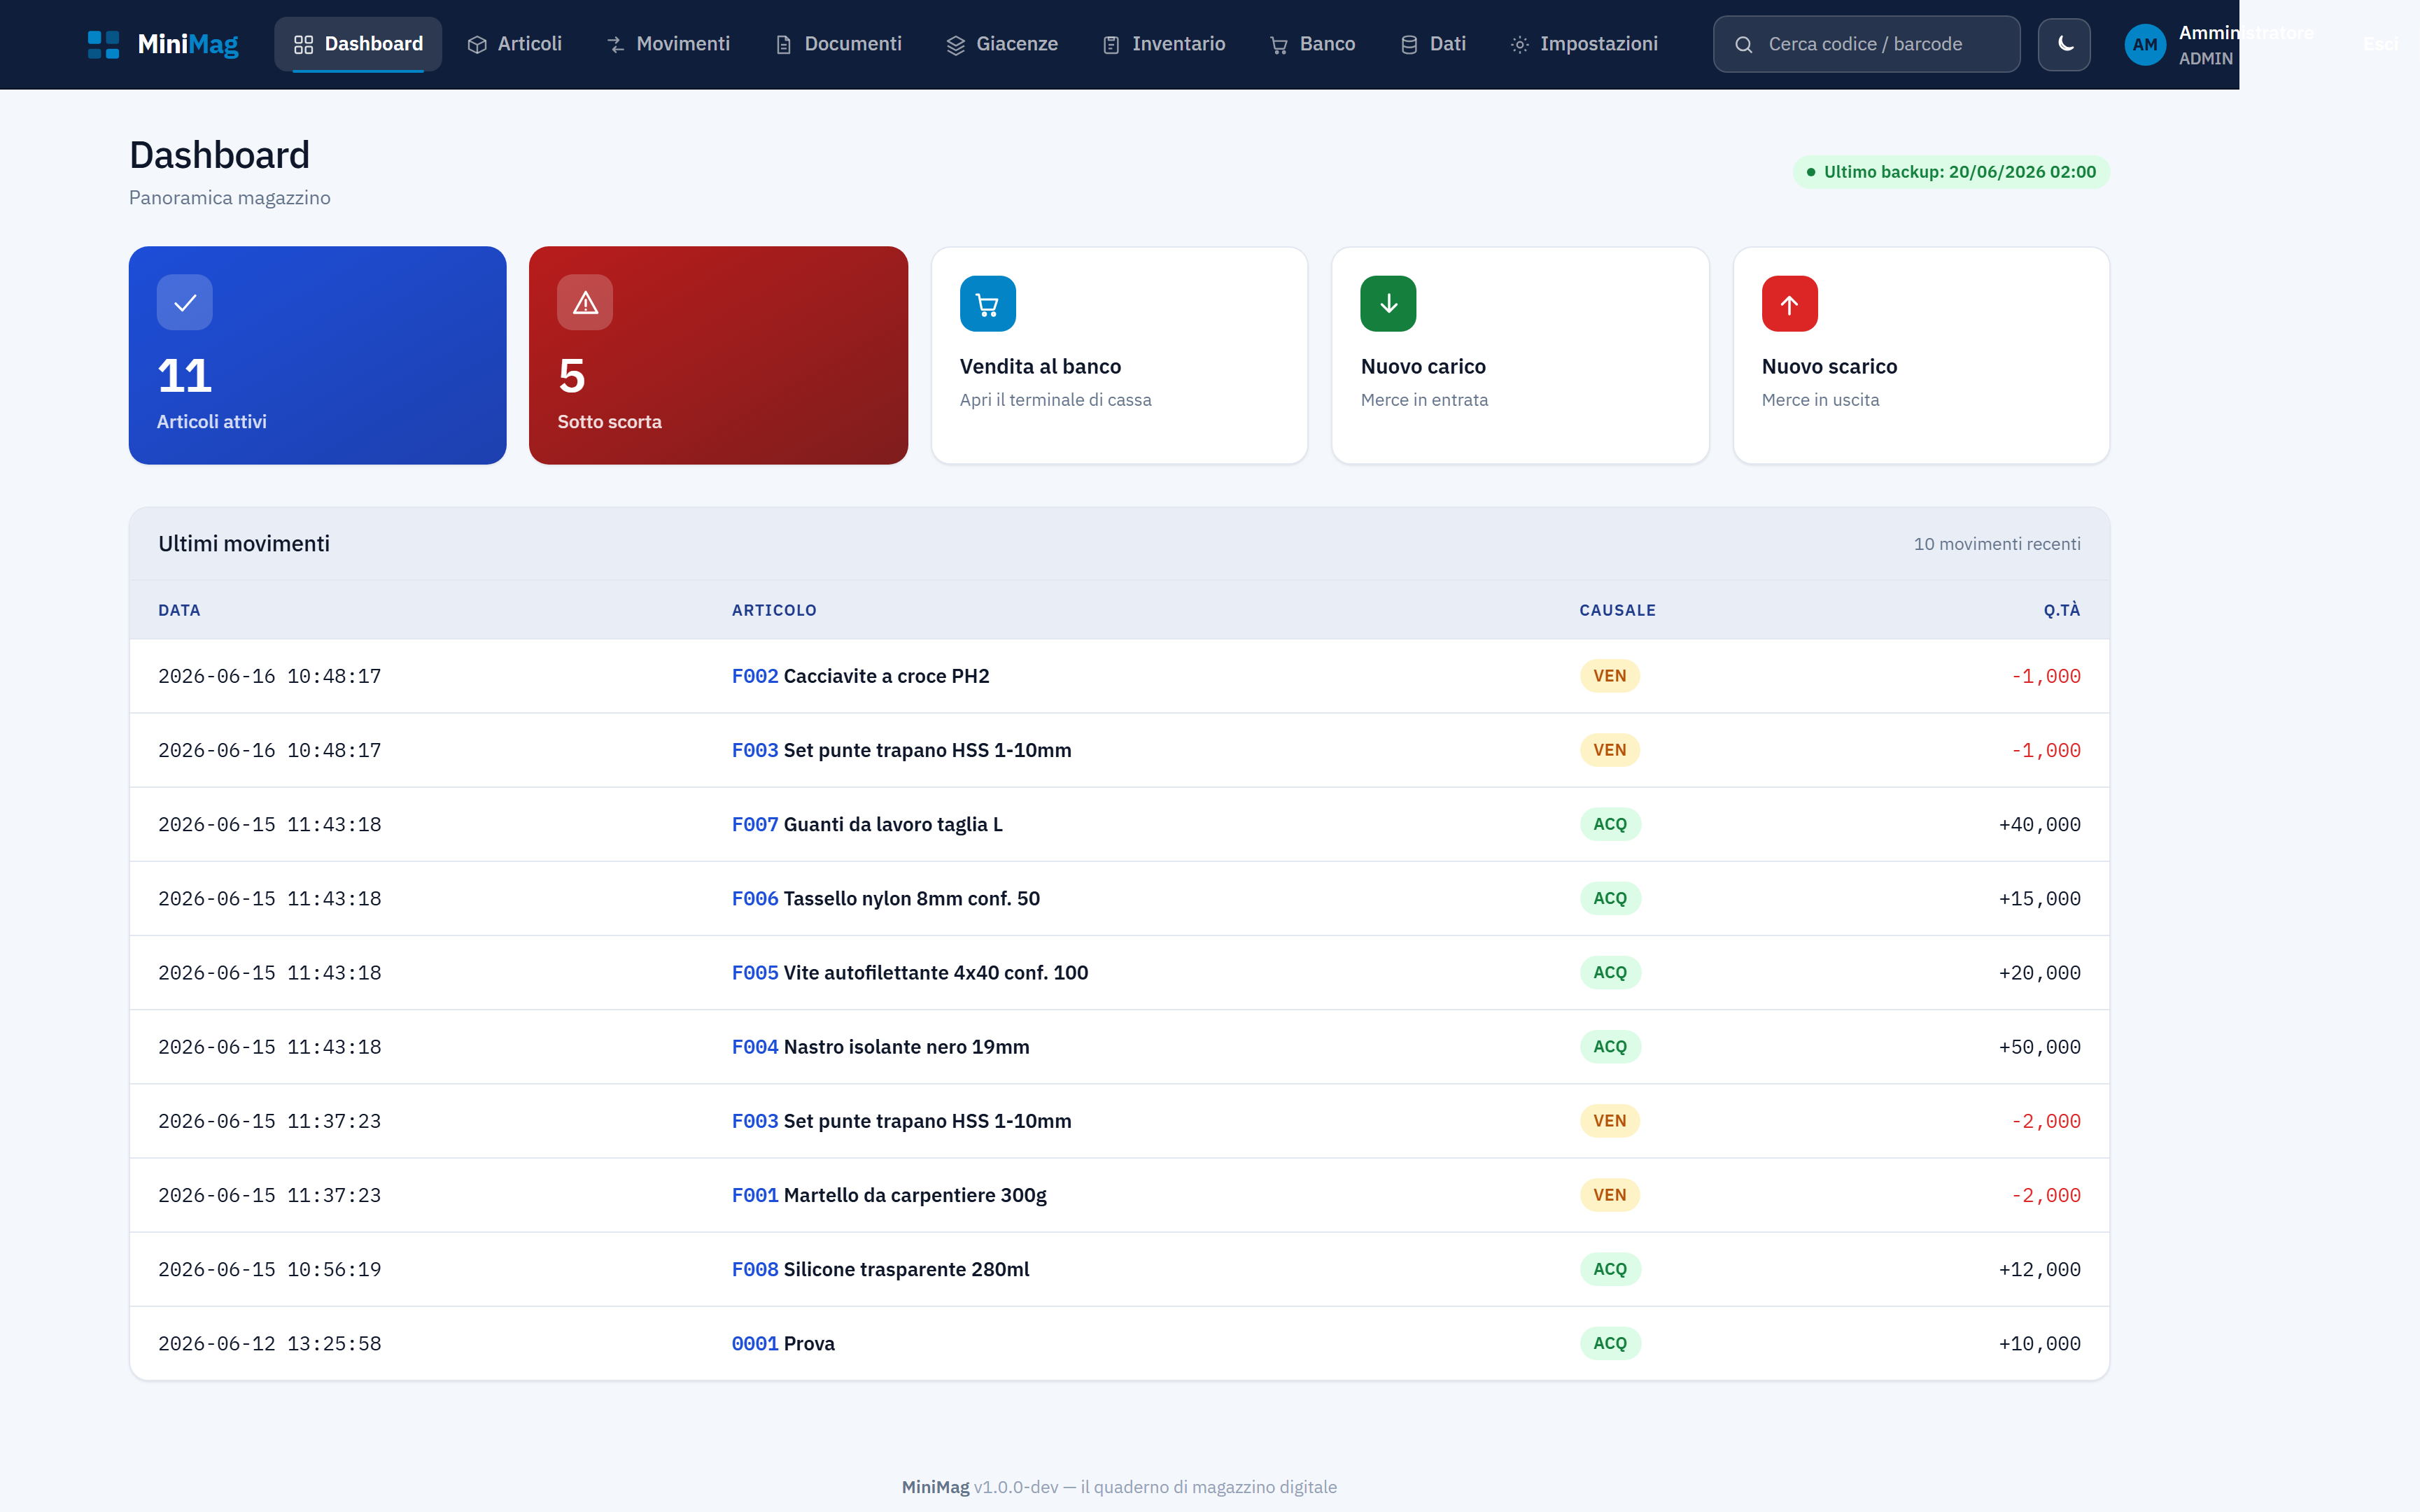
Task: Click the Giacenze layers icon
Action: 956,45
